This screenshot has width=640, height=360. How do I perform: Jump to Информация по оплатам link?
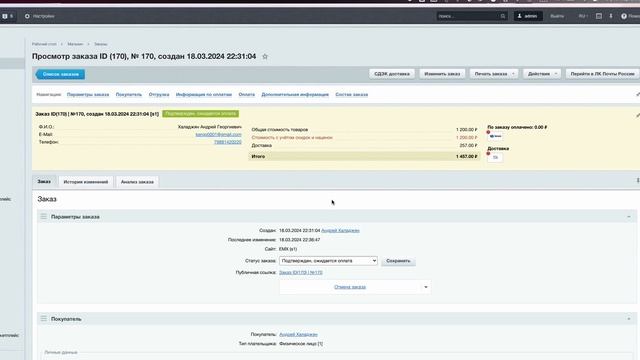click(x=204, y=95)
